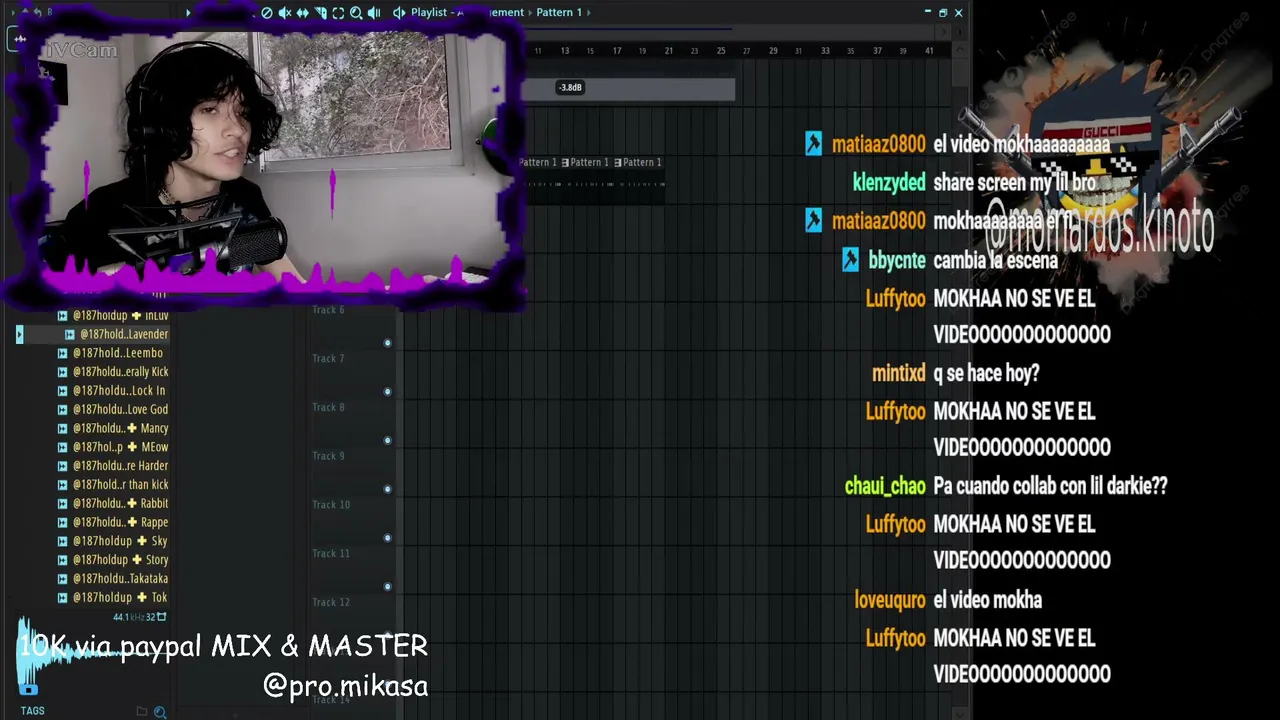Select the '@187holdu.. Rappe' sample
Image resolution: width=1280 pixels, height=720 pixels.
point(120,522)
